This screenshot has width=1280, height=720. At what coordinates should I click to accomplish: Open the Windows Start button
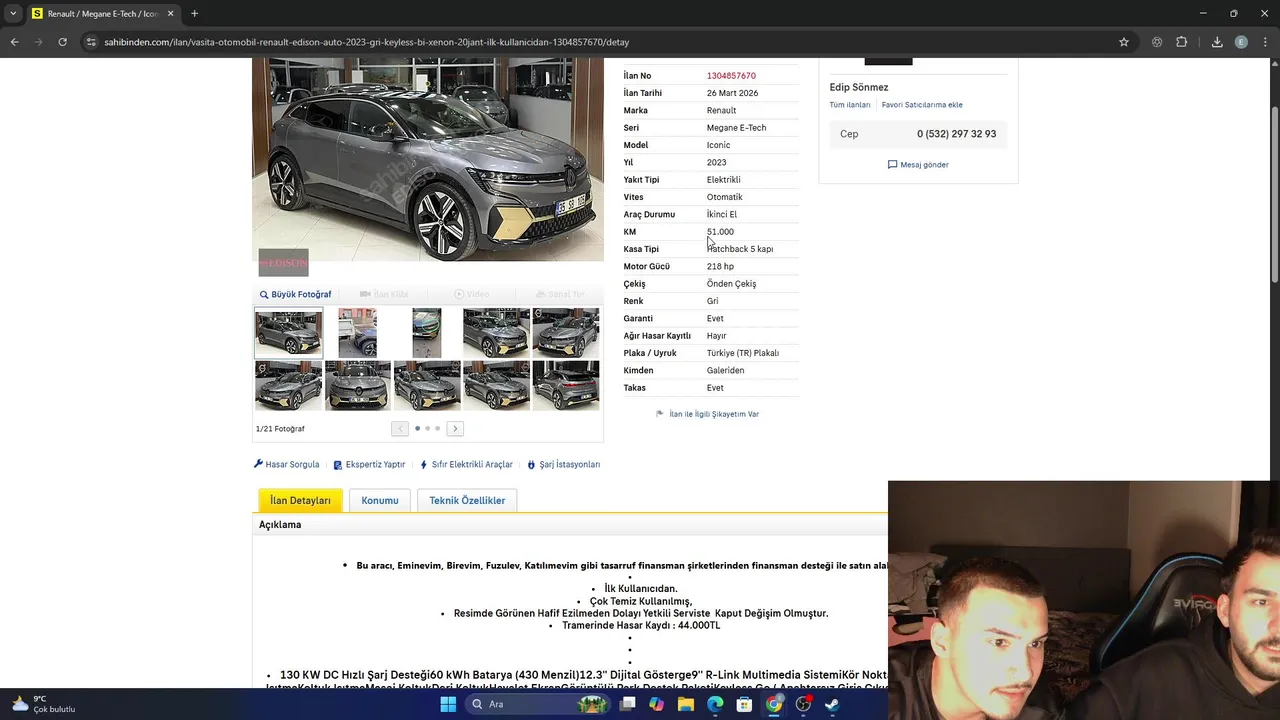448,704
